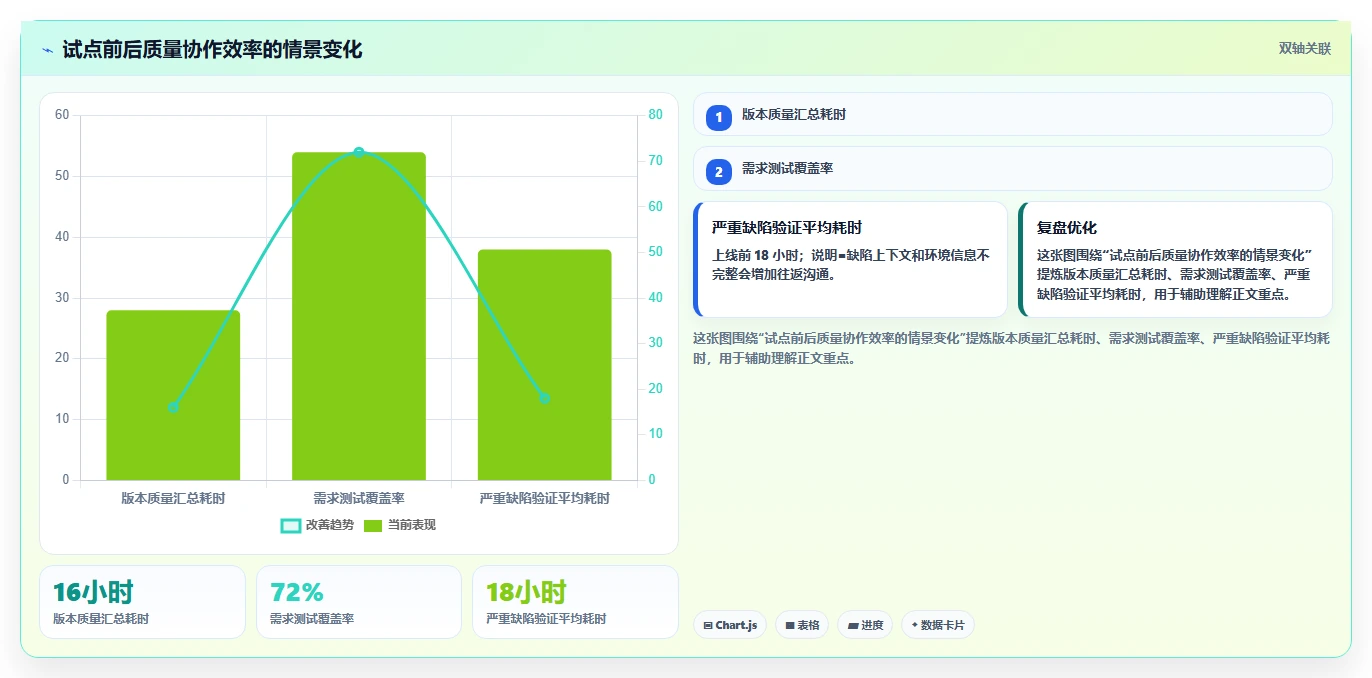Click the Chart.js tag

(730, 625)
